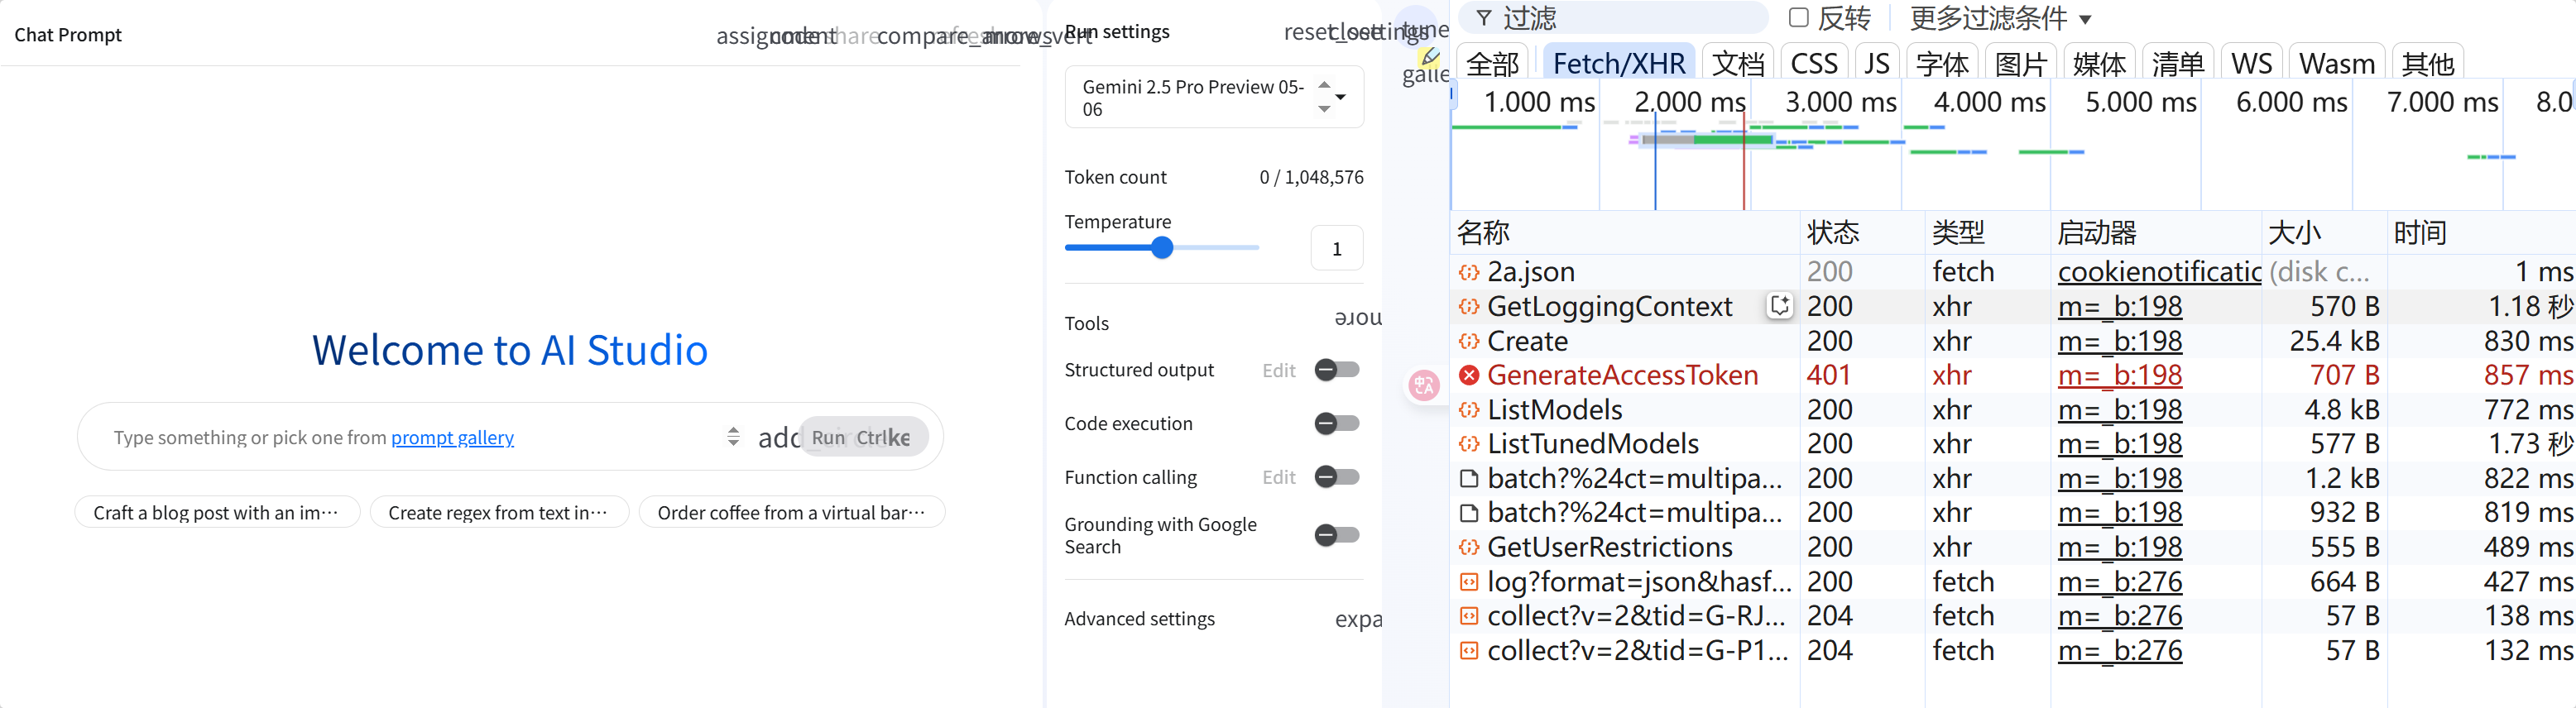Collapse the Tools section
Screen dimensions: 2576x708
[x=1358, y=319]
